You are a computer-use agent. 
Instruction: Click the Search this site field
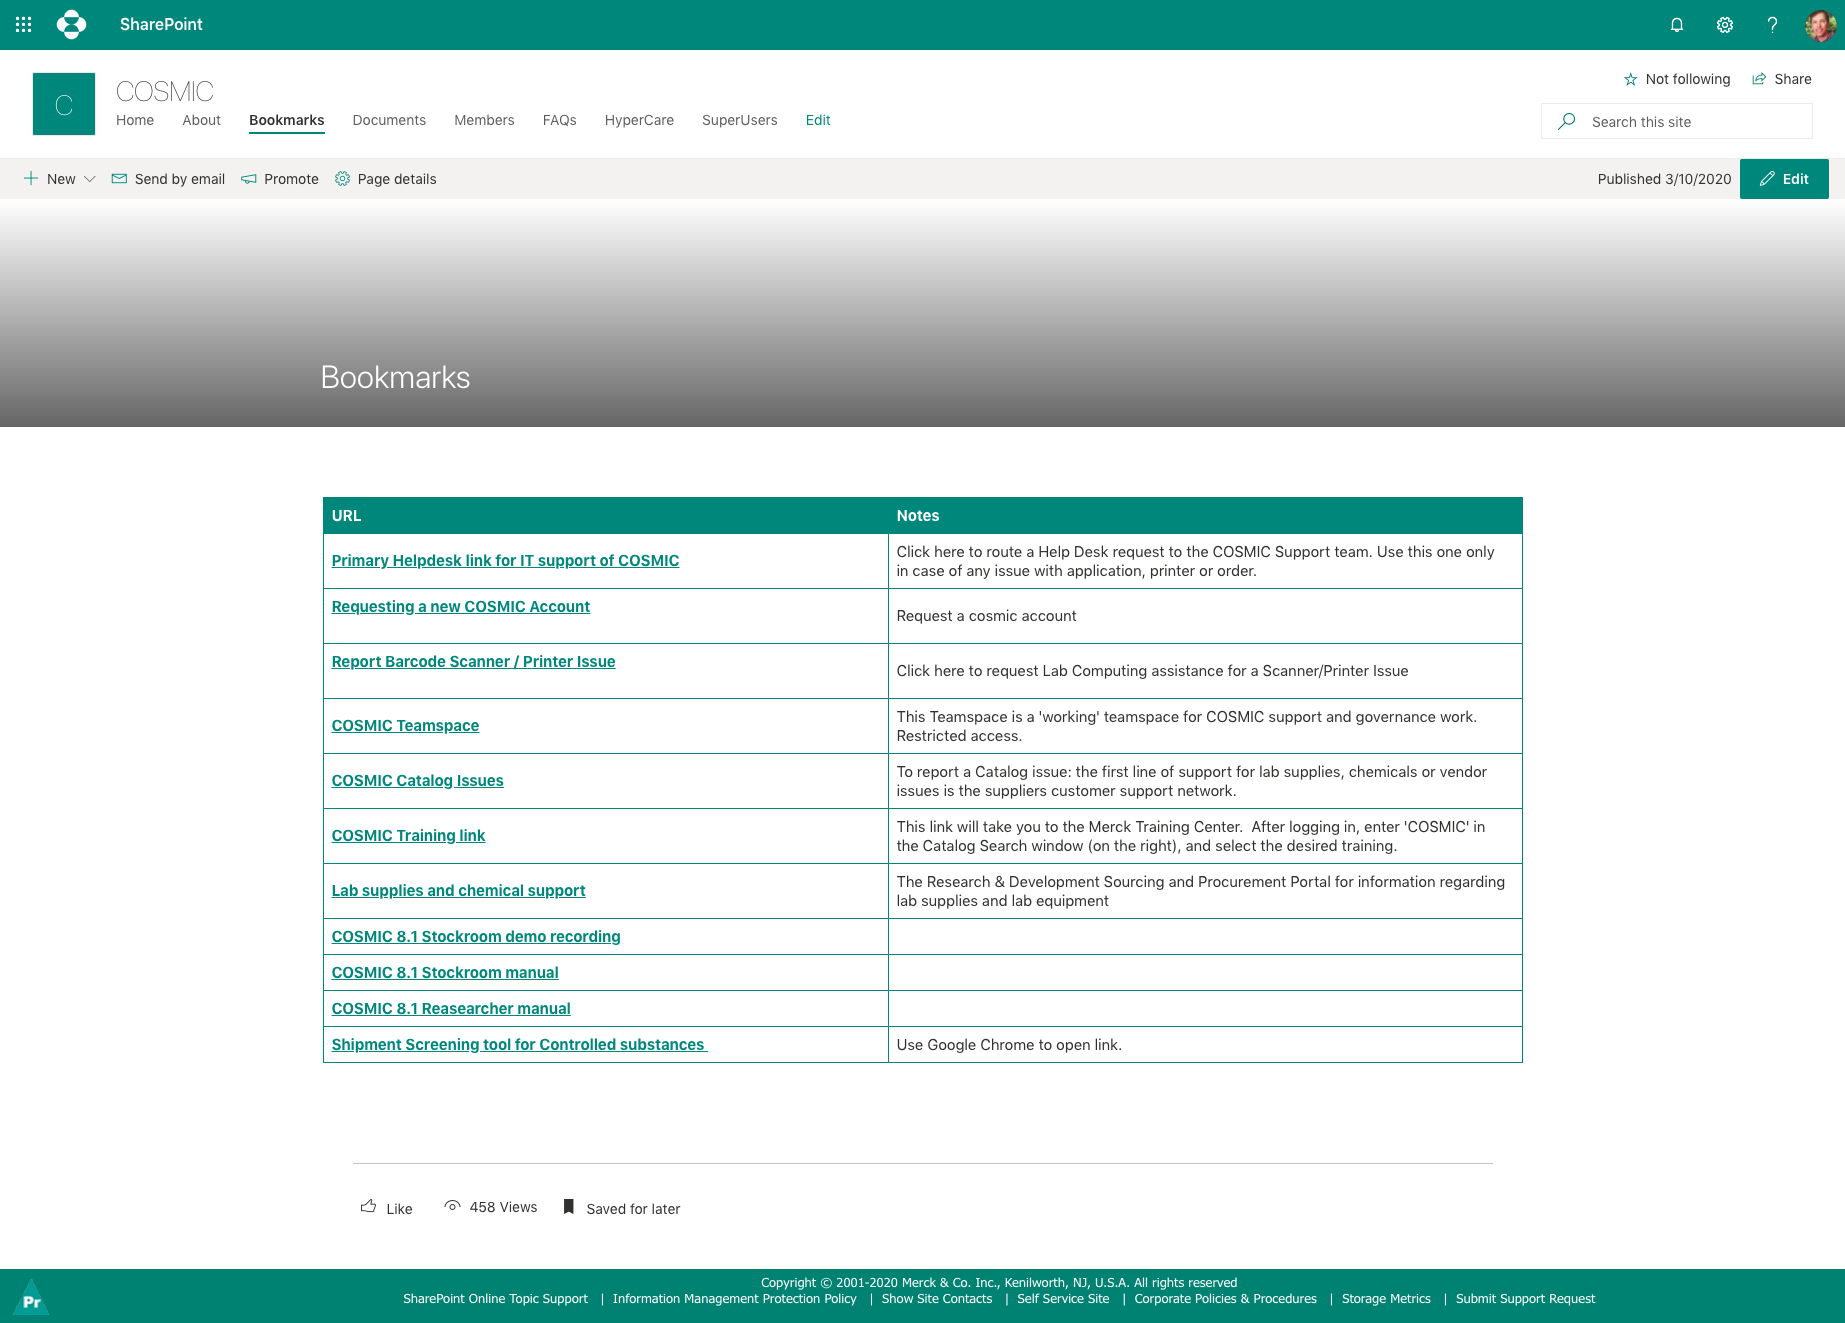tap(1690, 122)
